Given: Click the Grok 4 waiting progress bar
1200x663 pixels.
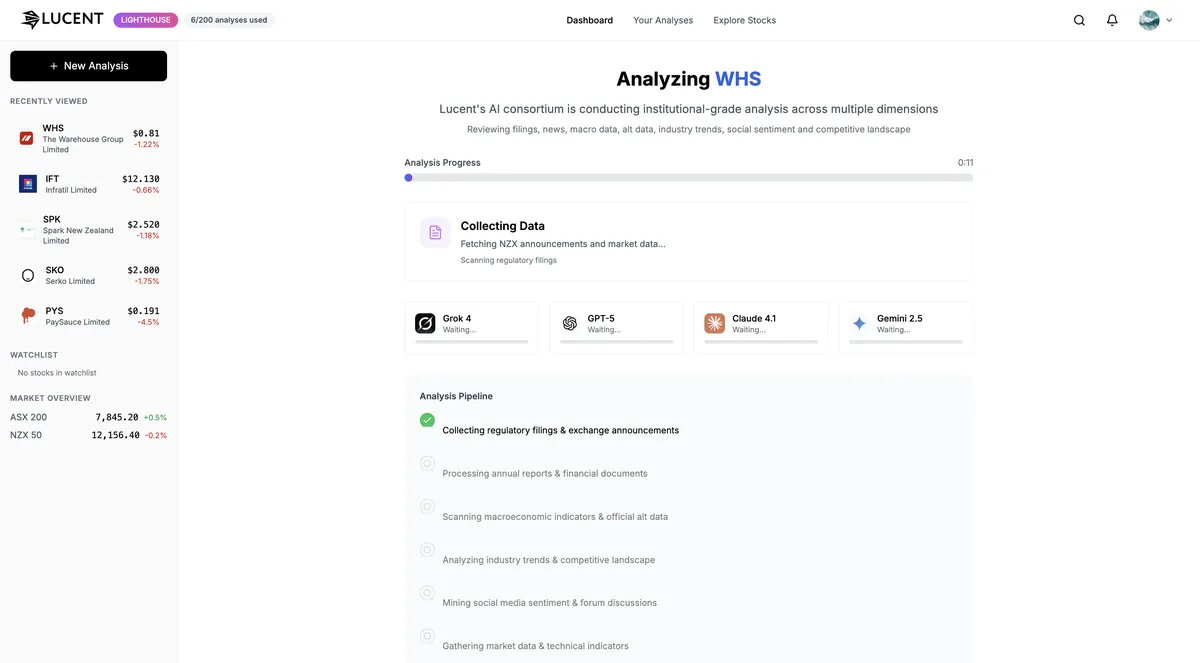Looking at the screenshot, I should (x=472, y=342).
